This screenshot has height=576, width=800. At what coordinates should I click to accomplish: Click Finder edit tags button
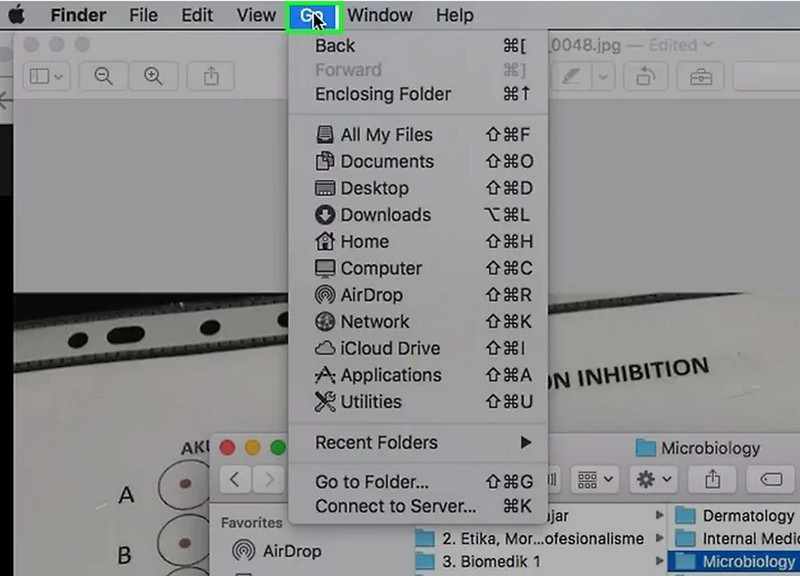click(x=771, y=480)
